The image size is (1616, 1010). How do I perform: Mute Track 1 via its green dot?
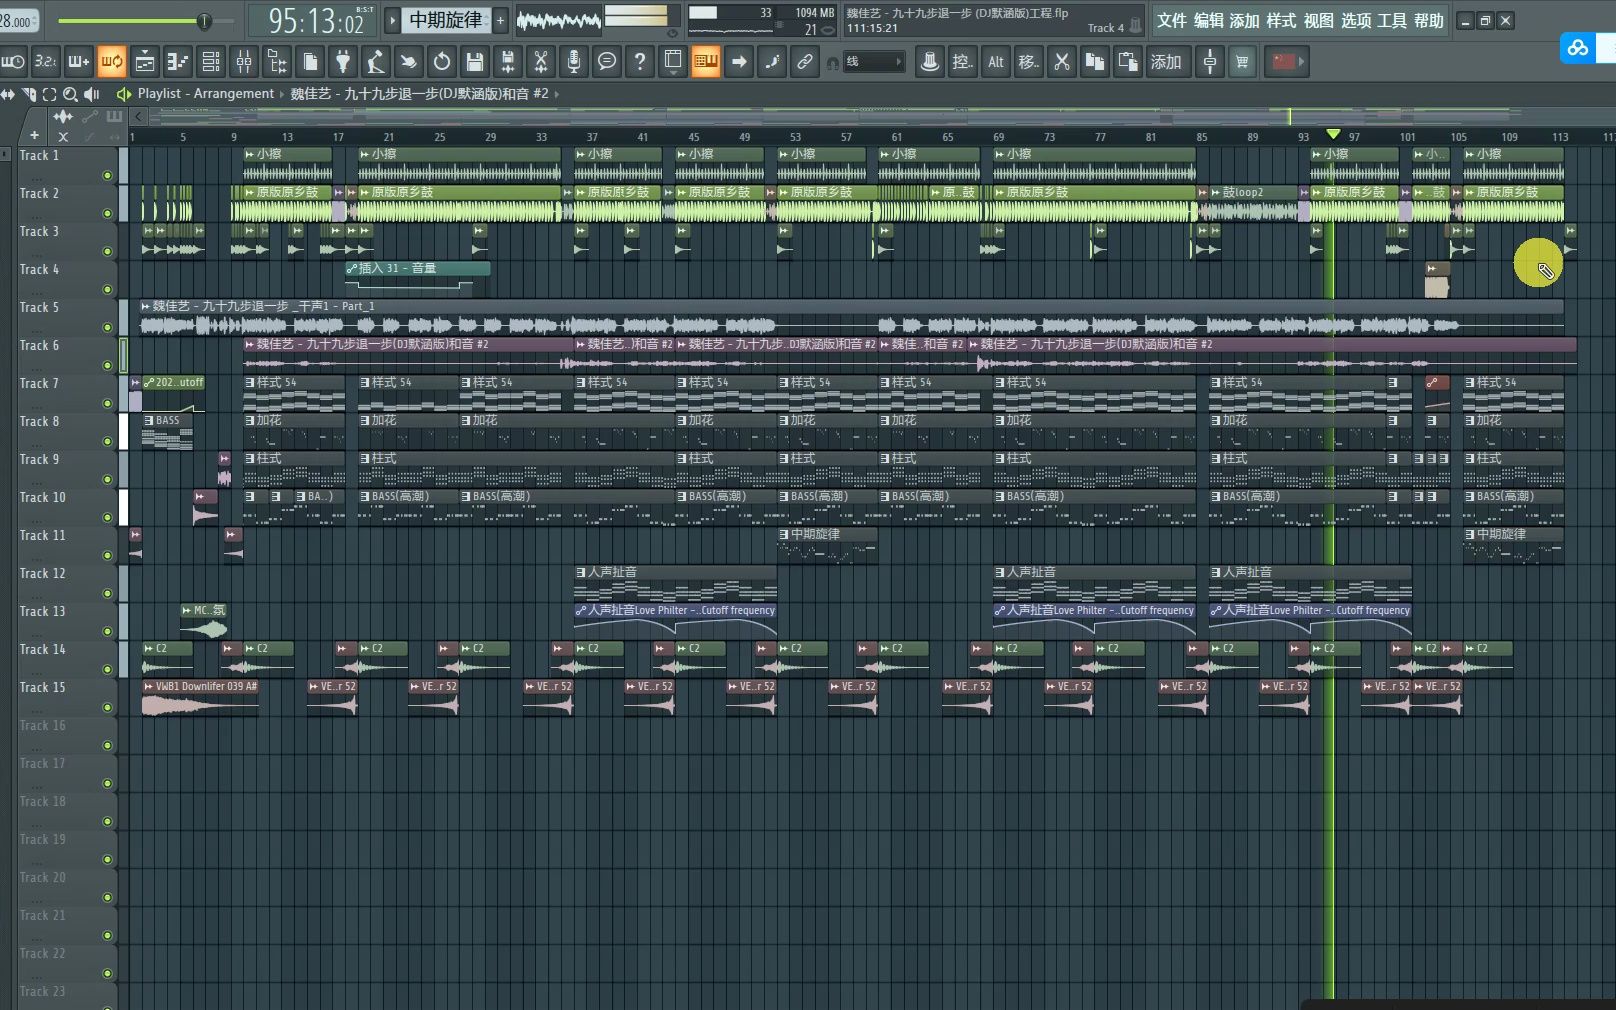tap(107, 176)
